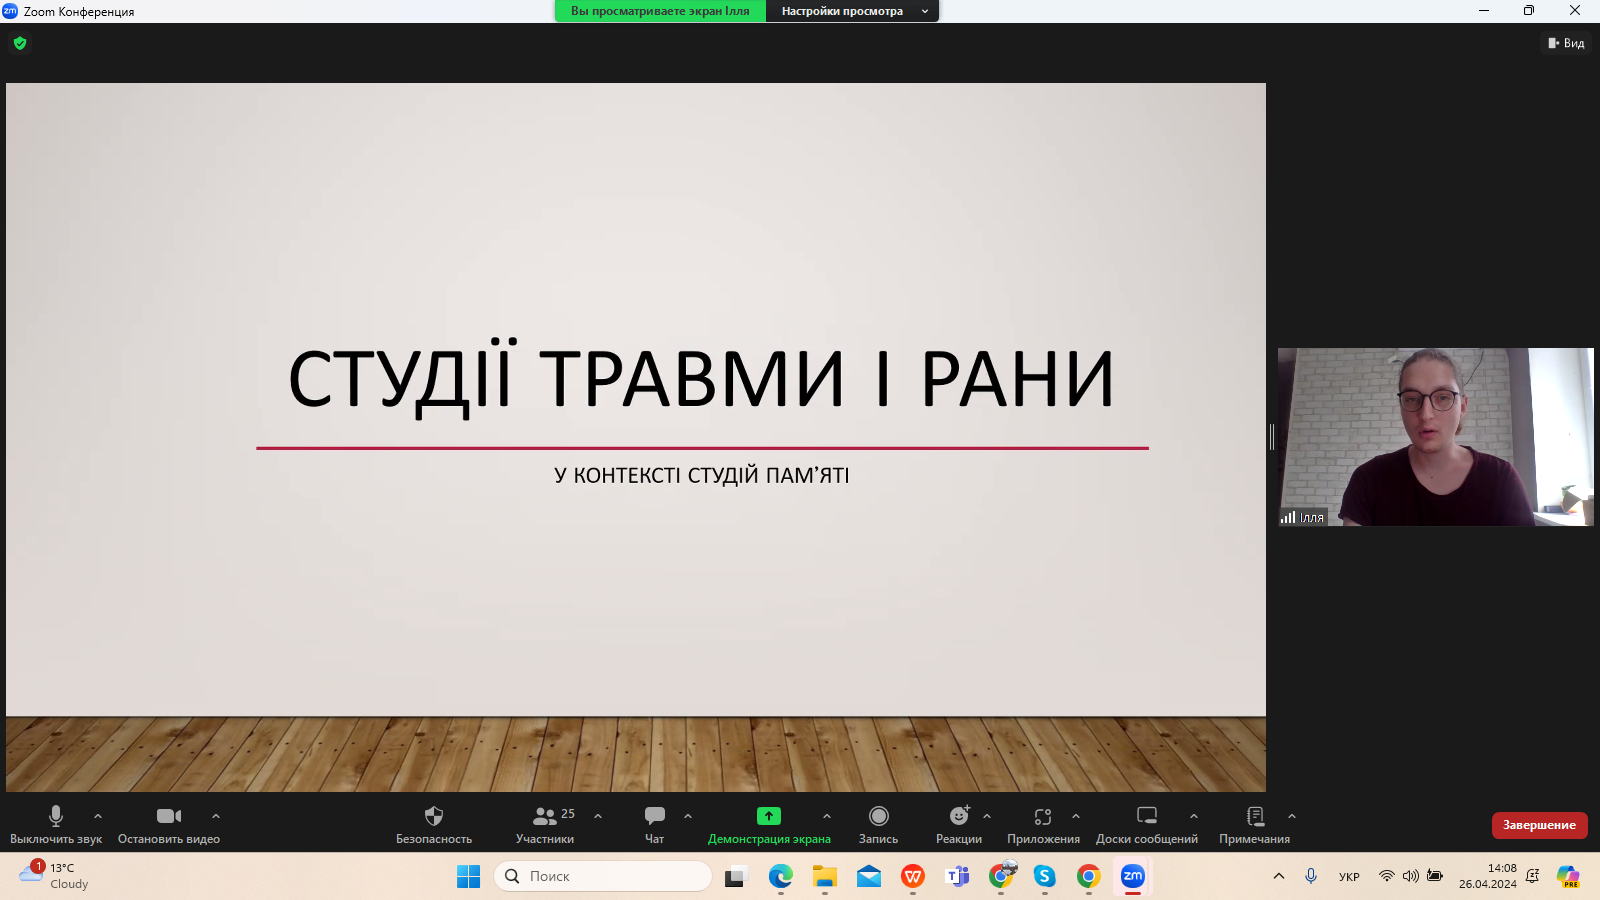Expand video options arrow next to camera

tap(216, 816)
